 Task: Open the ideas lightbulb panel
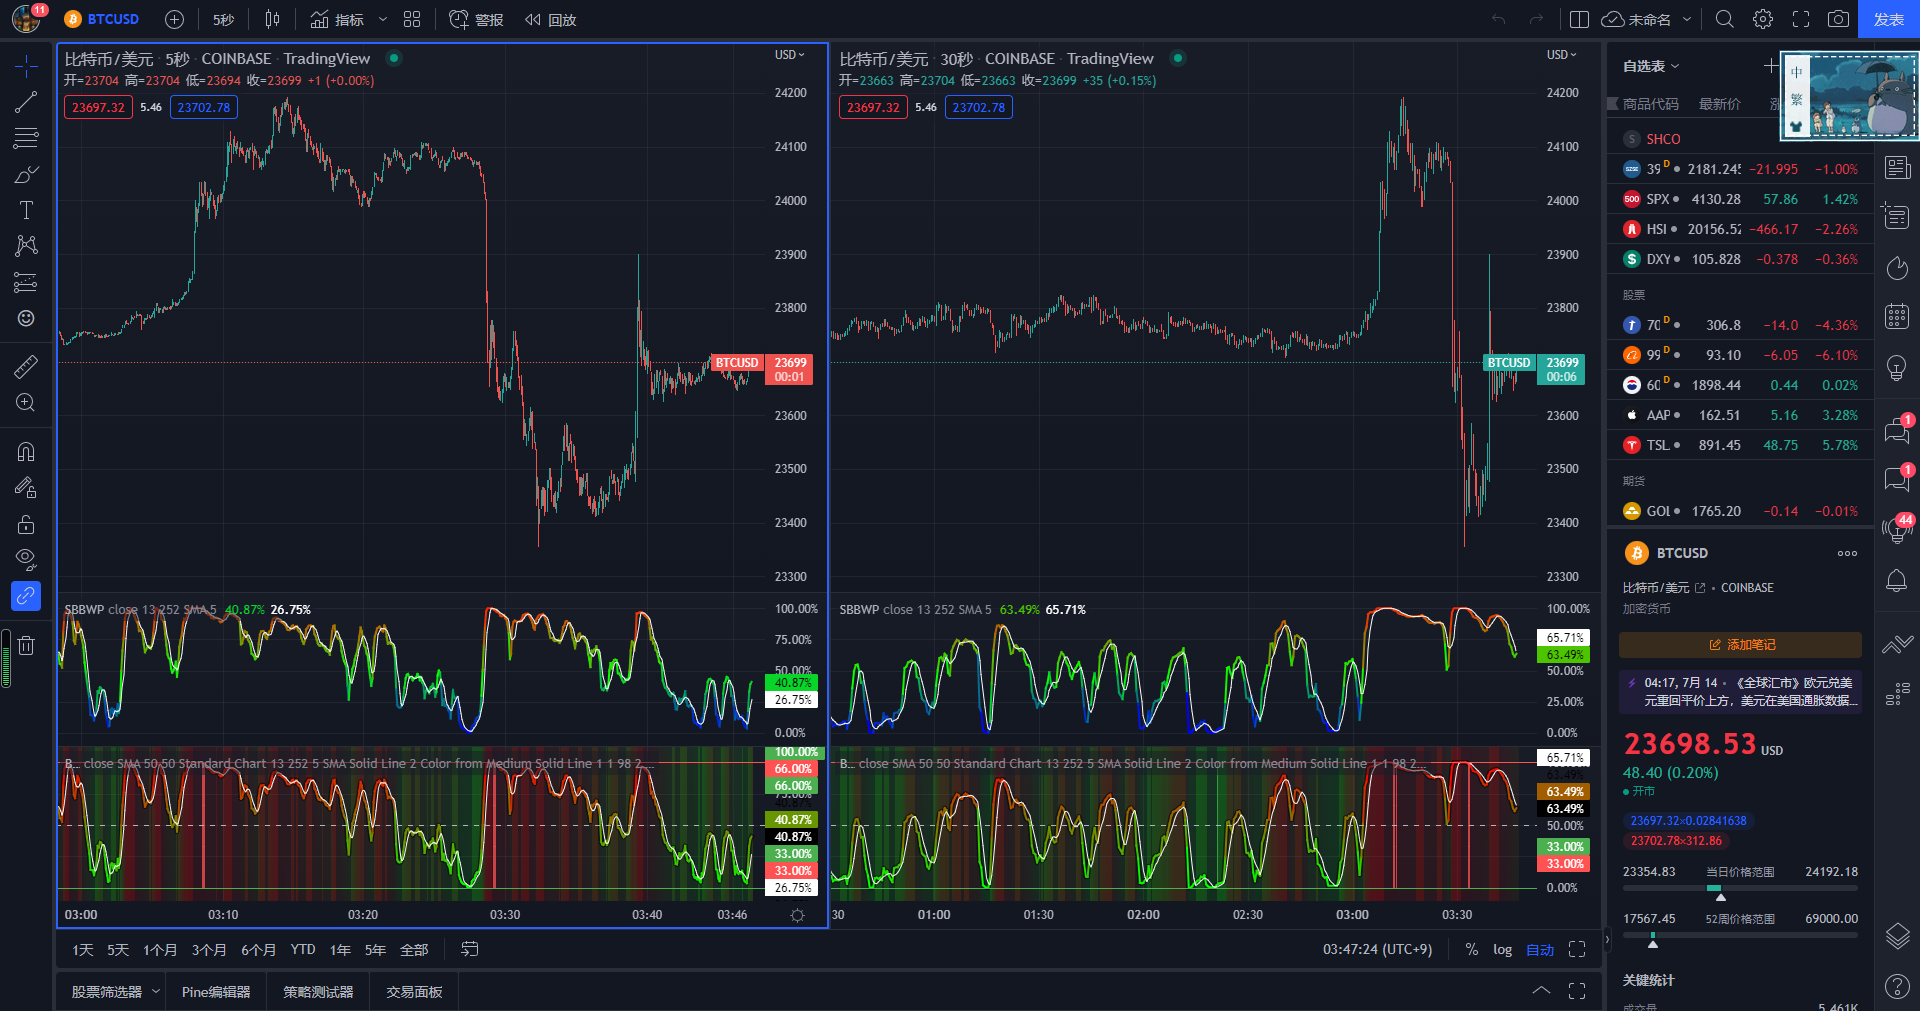tap(1897, 368)
